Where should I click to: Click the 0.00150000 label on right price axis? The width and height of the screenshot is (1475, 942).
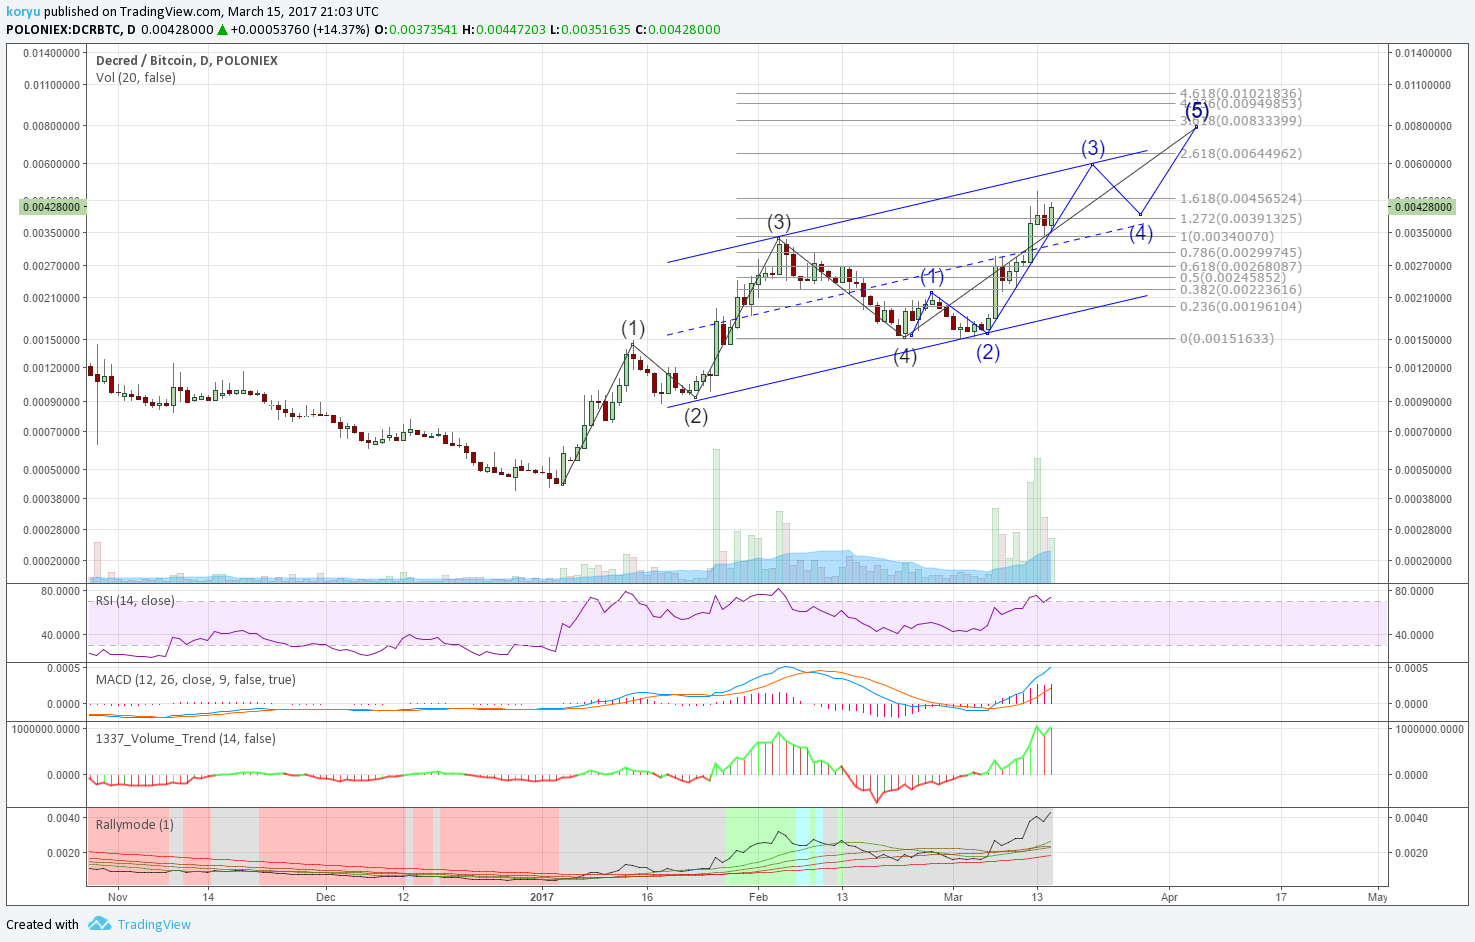click(x=1423, y=340)
